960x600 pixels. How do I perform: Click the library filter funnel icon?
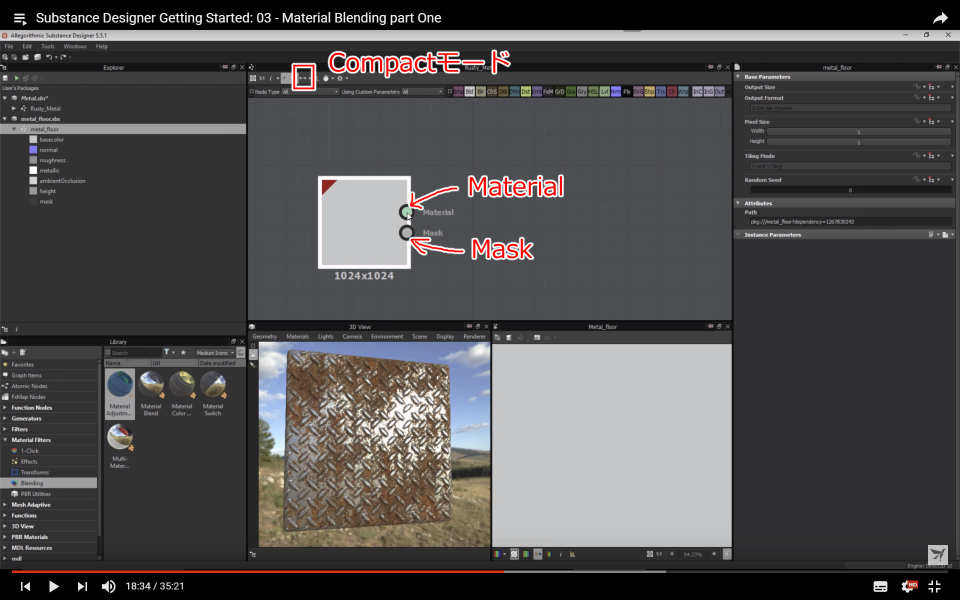pos(167,353)
